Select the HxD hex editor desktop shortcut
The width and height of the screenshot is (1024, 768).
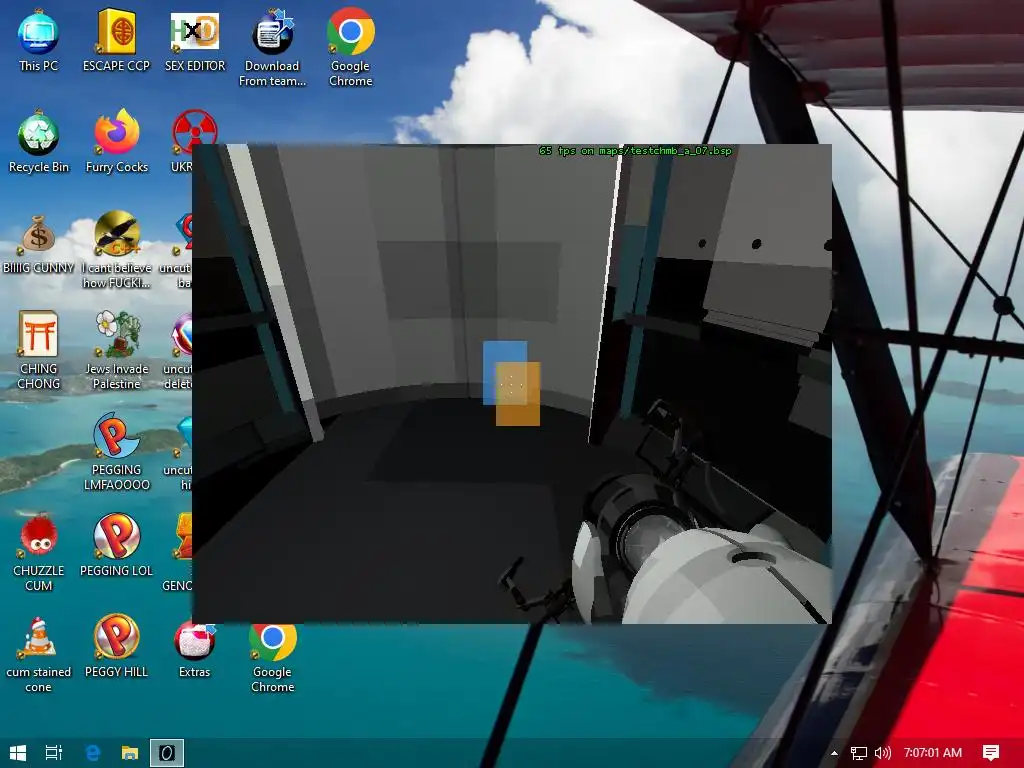(195, 40)
